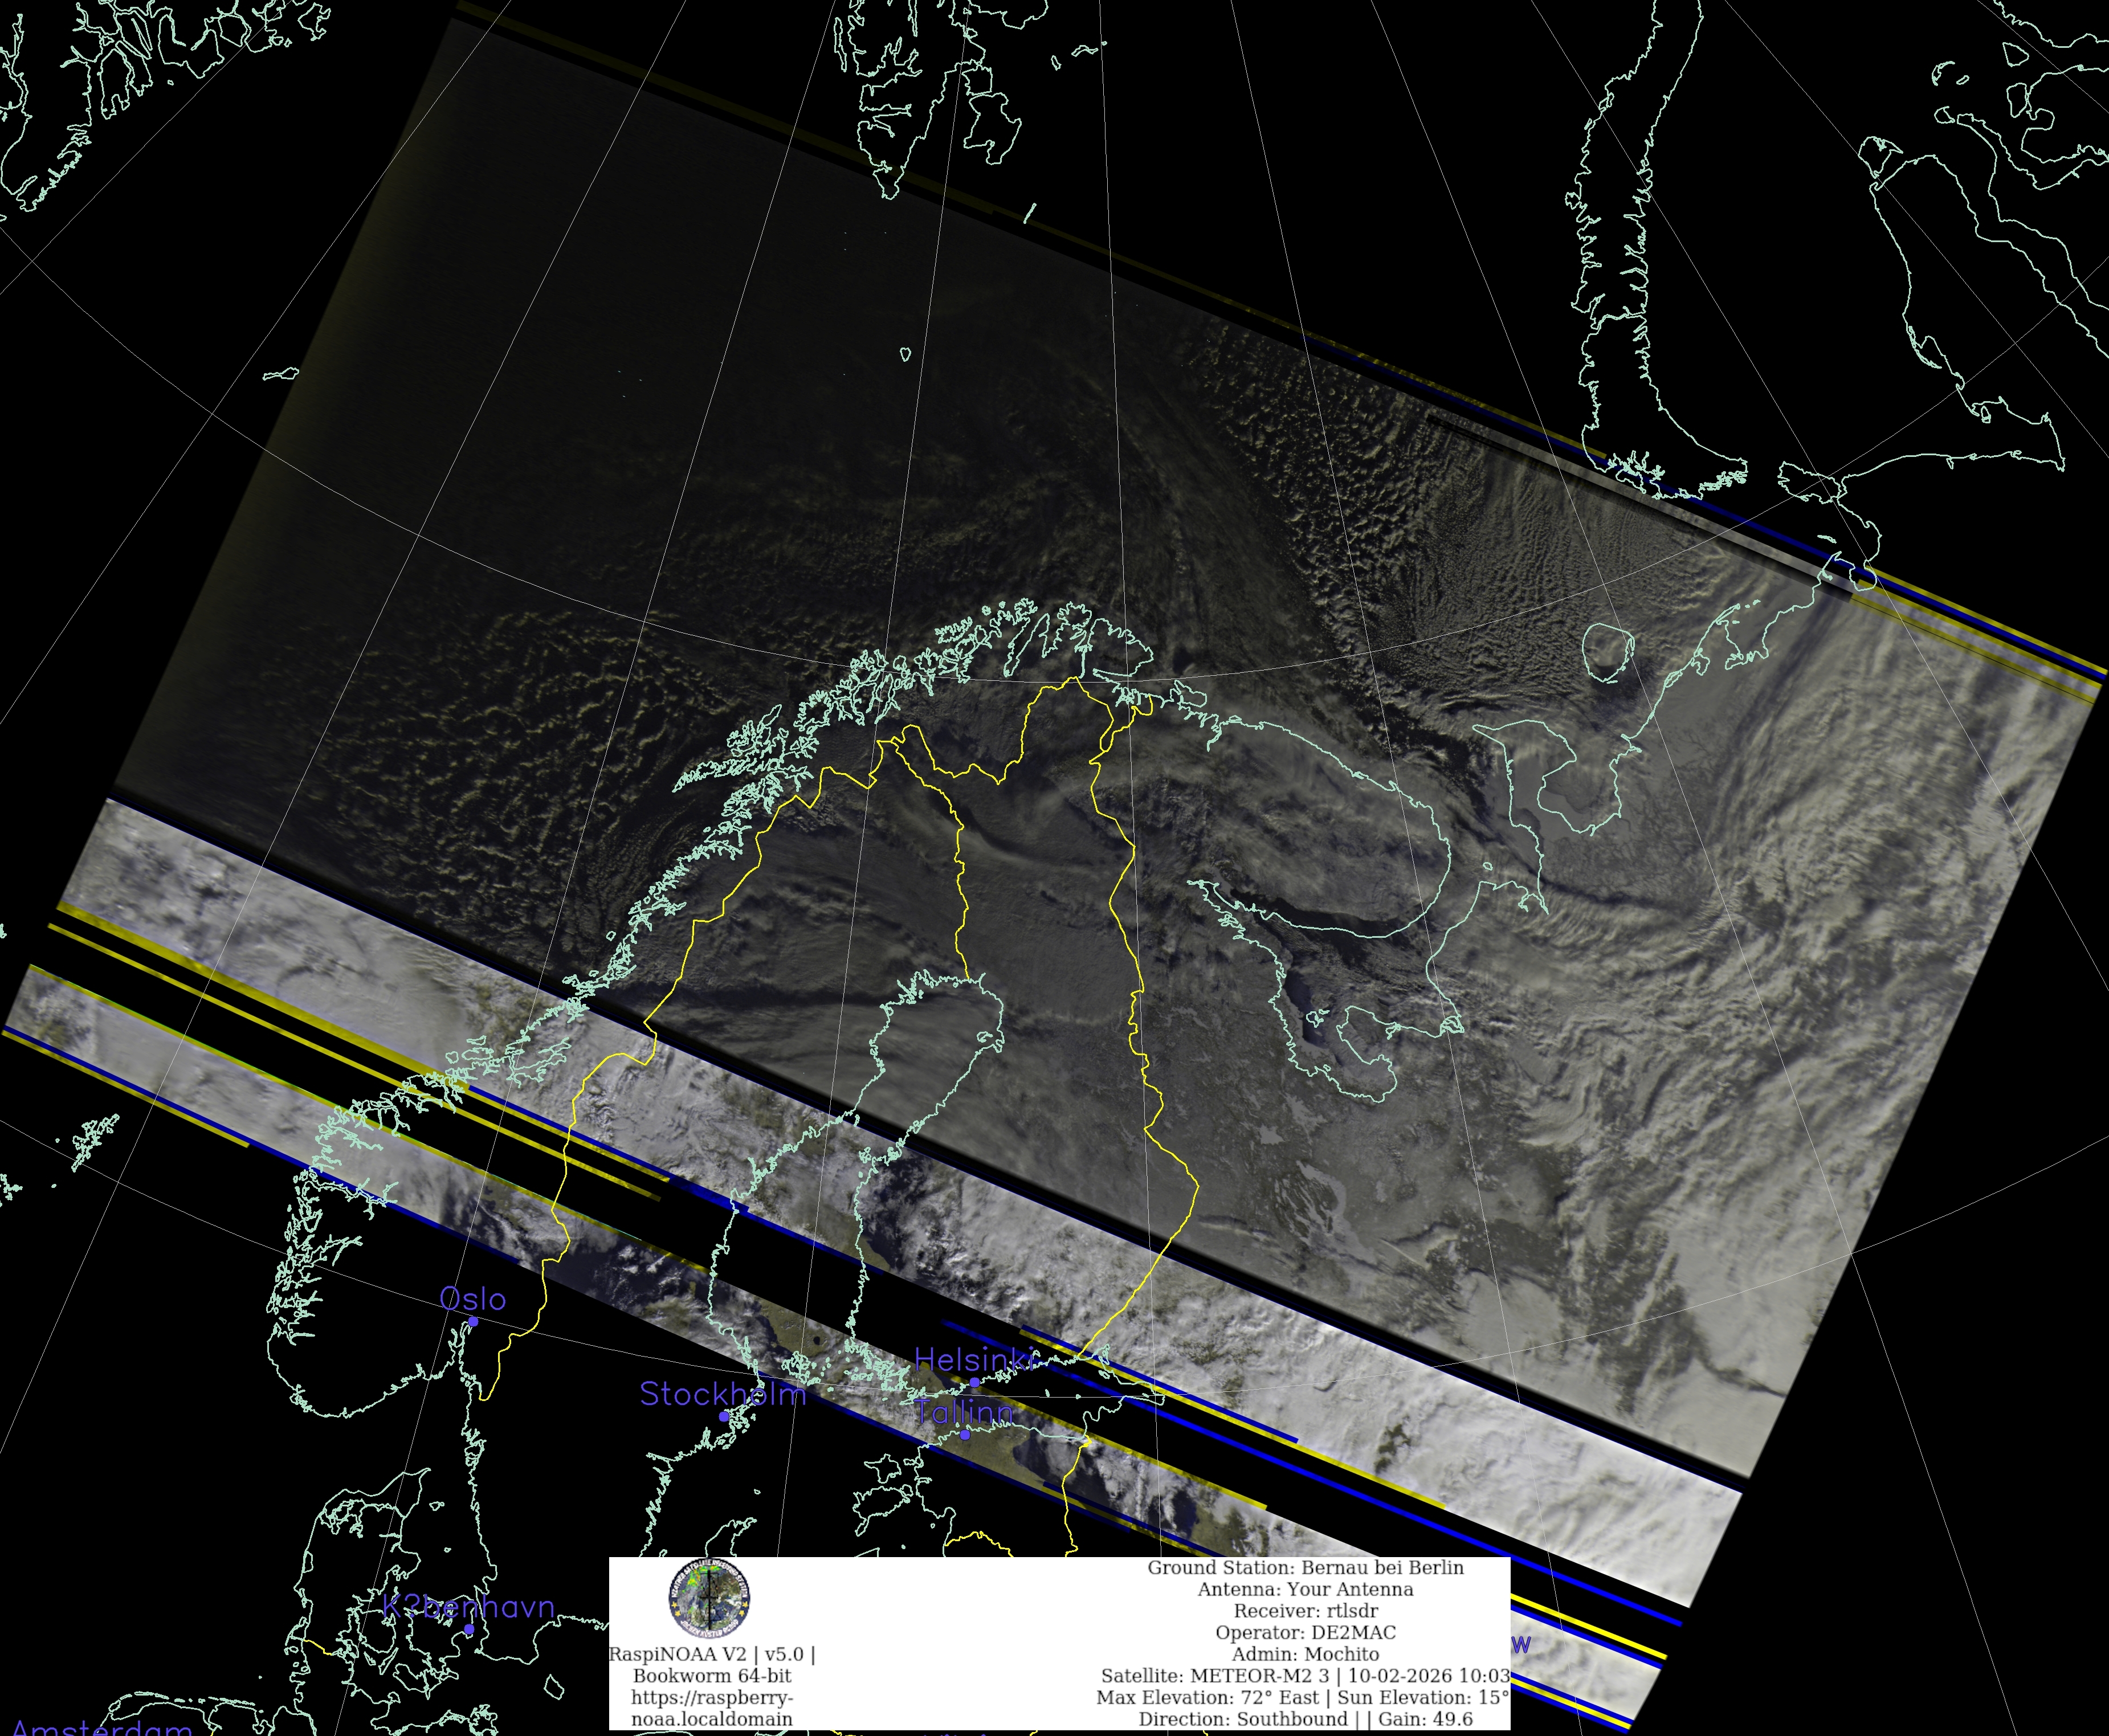The width and height of the screenshot is (2109, 1736).
Task: Click the København map label
Action: [x=468, y=1606]
